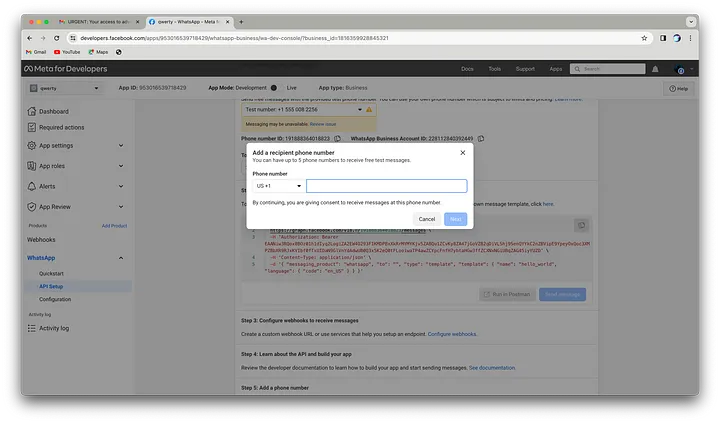Click the Meta for Developers logo
Screen dimensions: 720x423
tap(66, 68)
